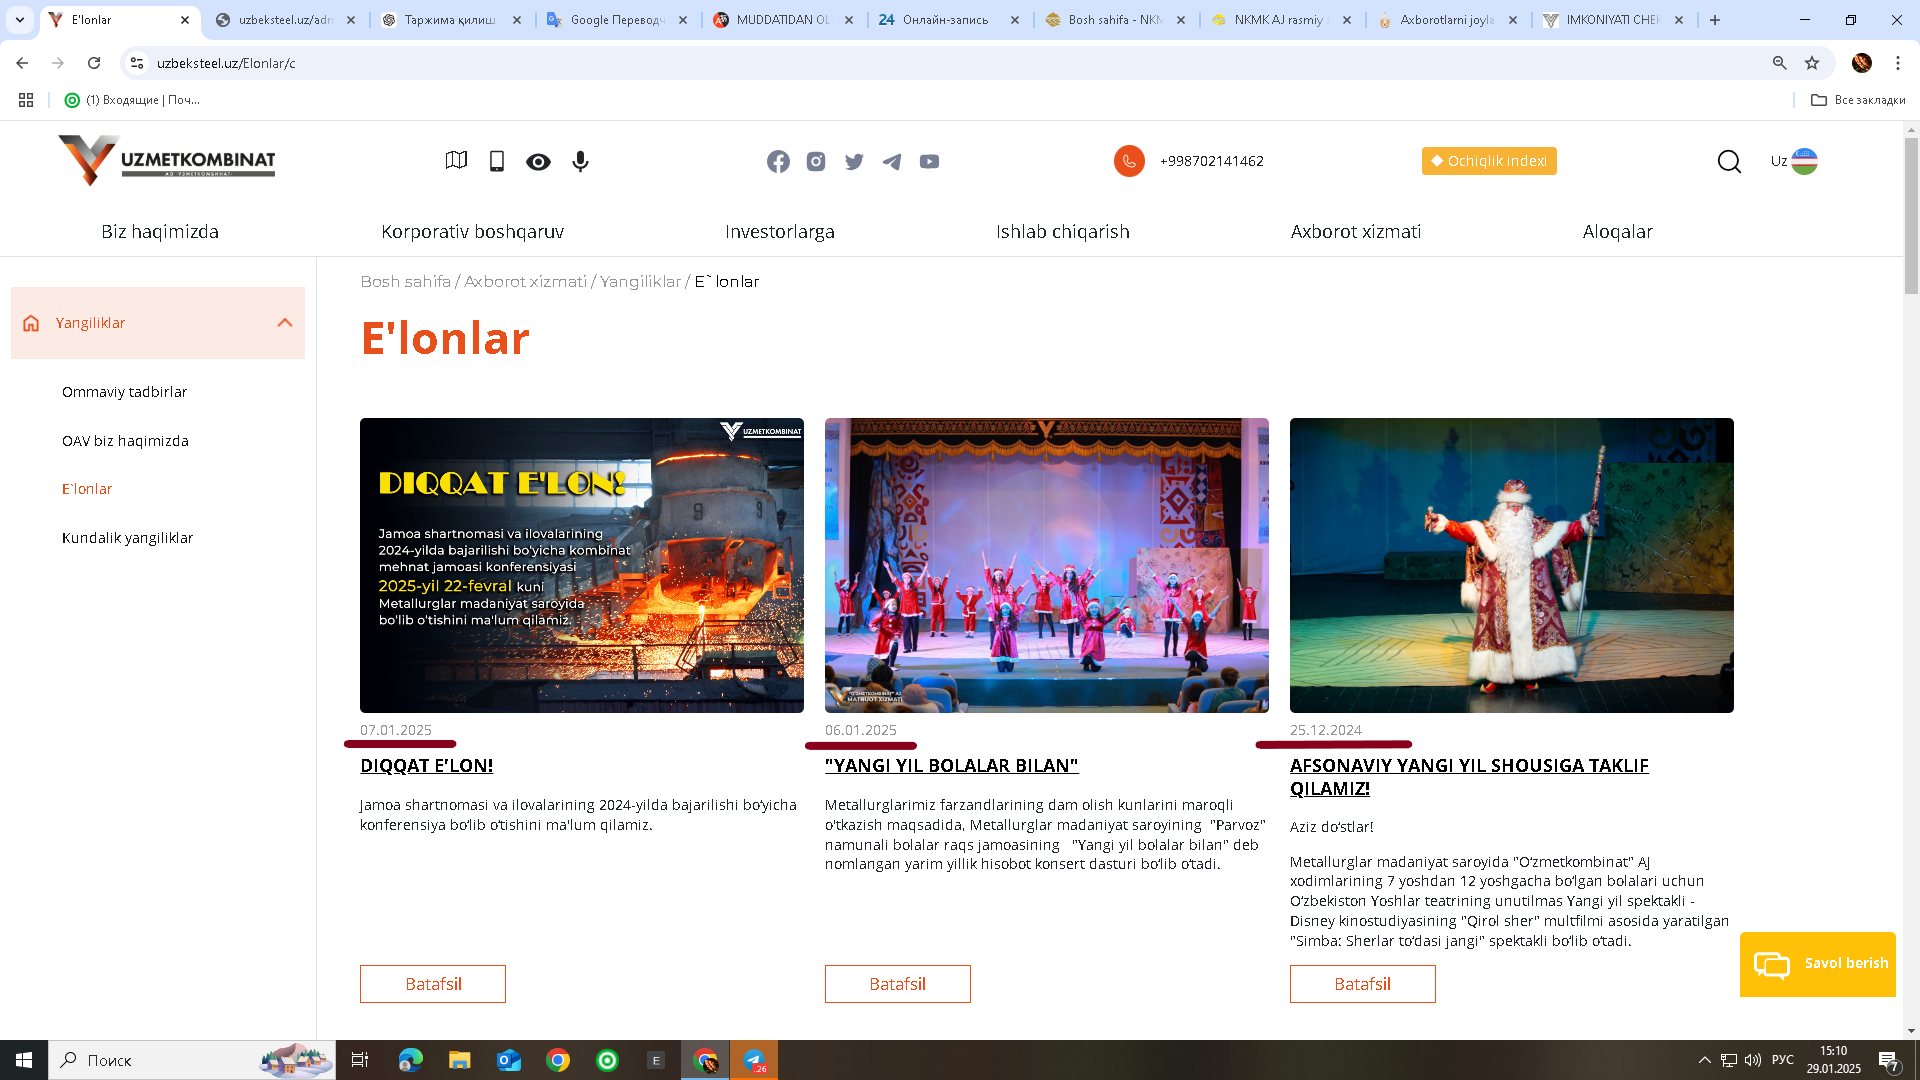Click the orange phone call icon
The image size is (1920, 1080).
click(x=1129, y=161)
